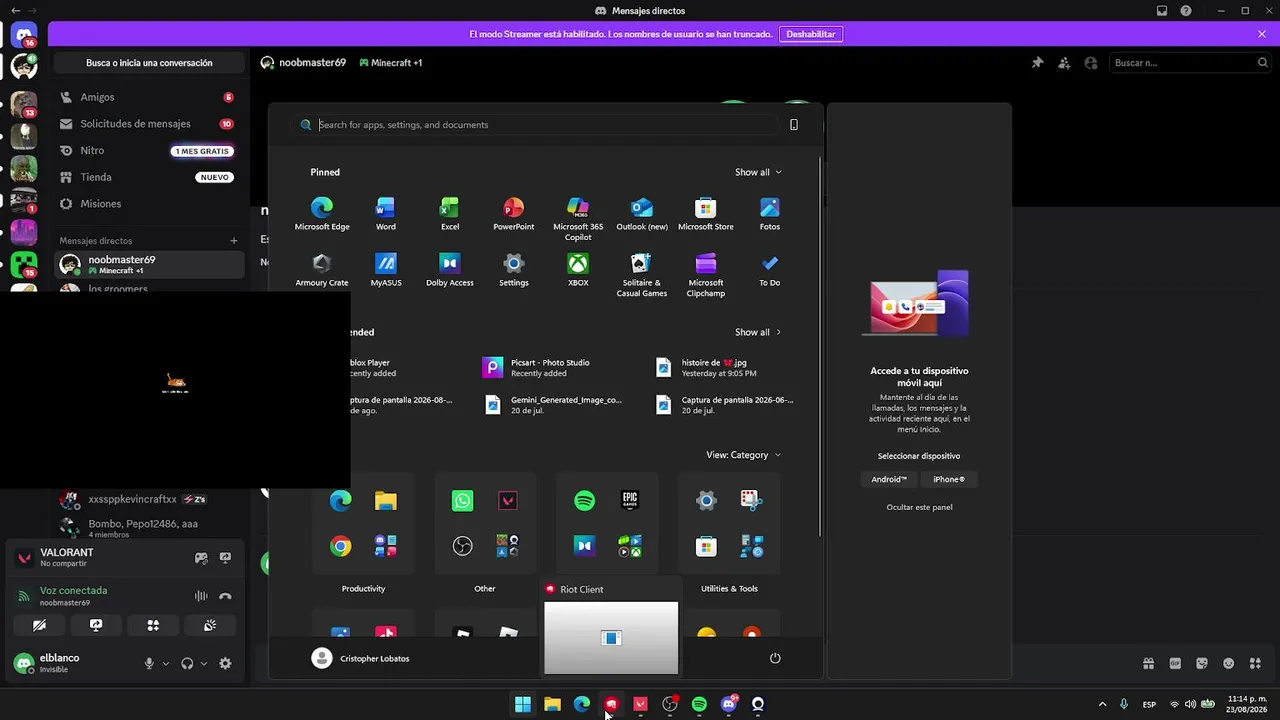Show hidden icons in system tray
This screenshot has height=720, width=1280.
tap(1102, 704)
